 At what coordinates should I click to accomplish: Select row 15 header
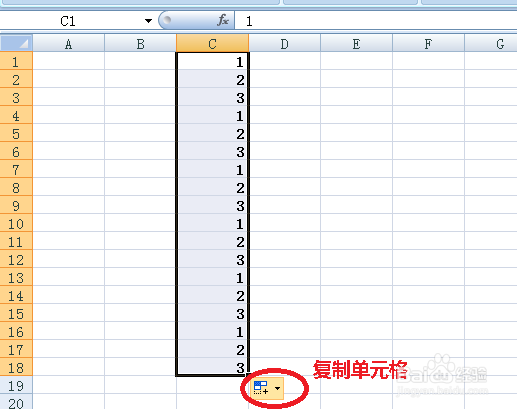(x=16, y=313)
